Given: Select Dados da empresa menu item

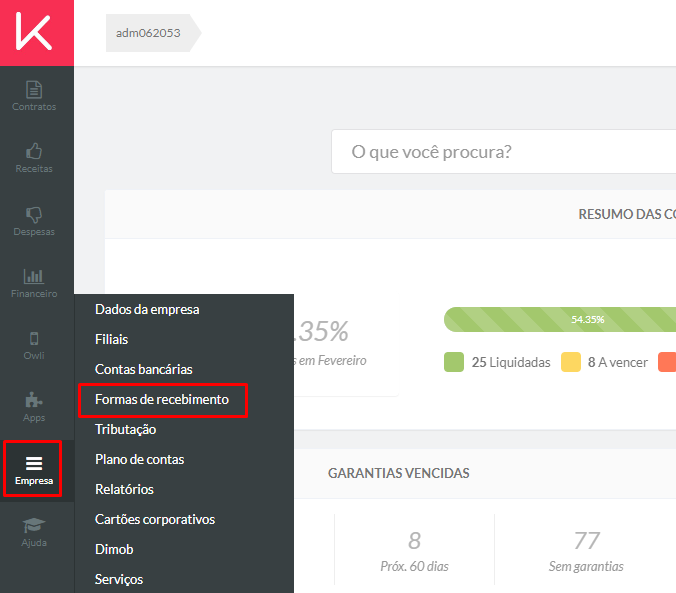Looking at the screenshot, I should click(x=147, y=310).
